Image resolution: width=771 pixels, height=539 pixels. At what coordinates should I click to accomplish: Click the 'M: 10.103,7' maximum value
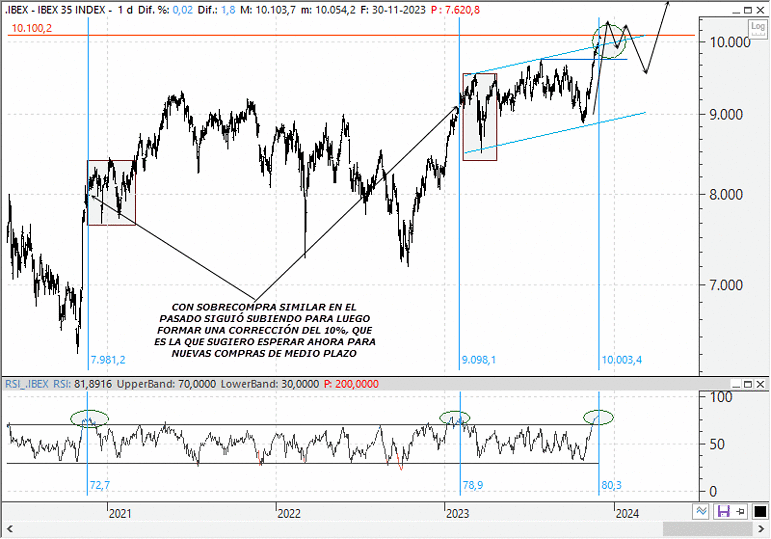(x=268, y=10)
